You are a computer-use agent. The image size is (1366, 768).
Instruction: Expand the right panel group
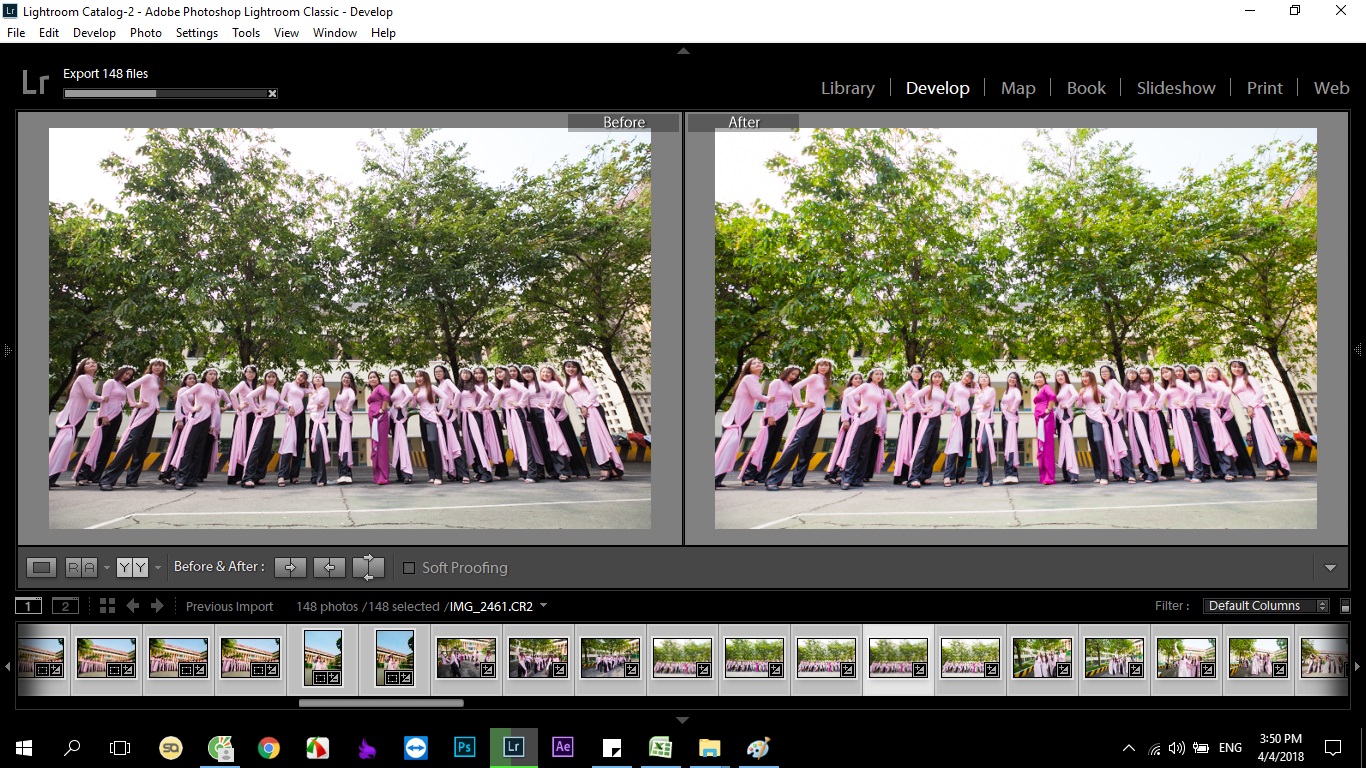pyautogui.click(x=1358, y=350)
